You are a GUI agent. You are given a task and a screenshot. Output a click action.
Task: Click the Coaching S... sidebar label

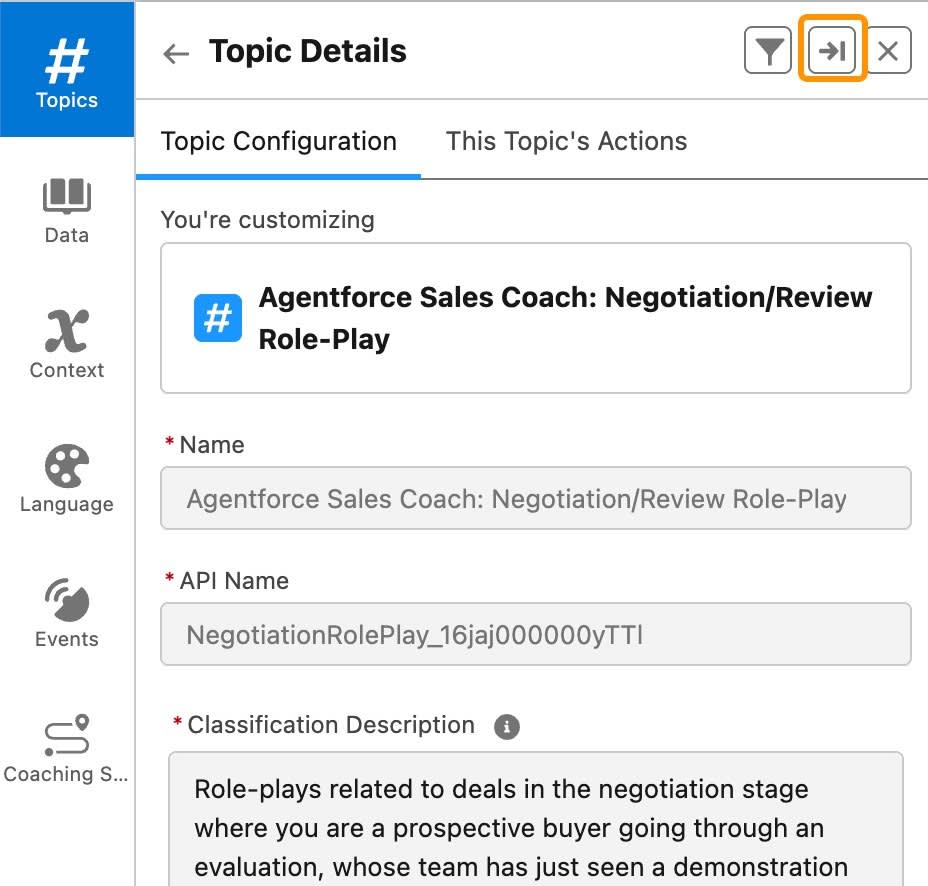67,774
